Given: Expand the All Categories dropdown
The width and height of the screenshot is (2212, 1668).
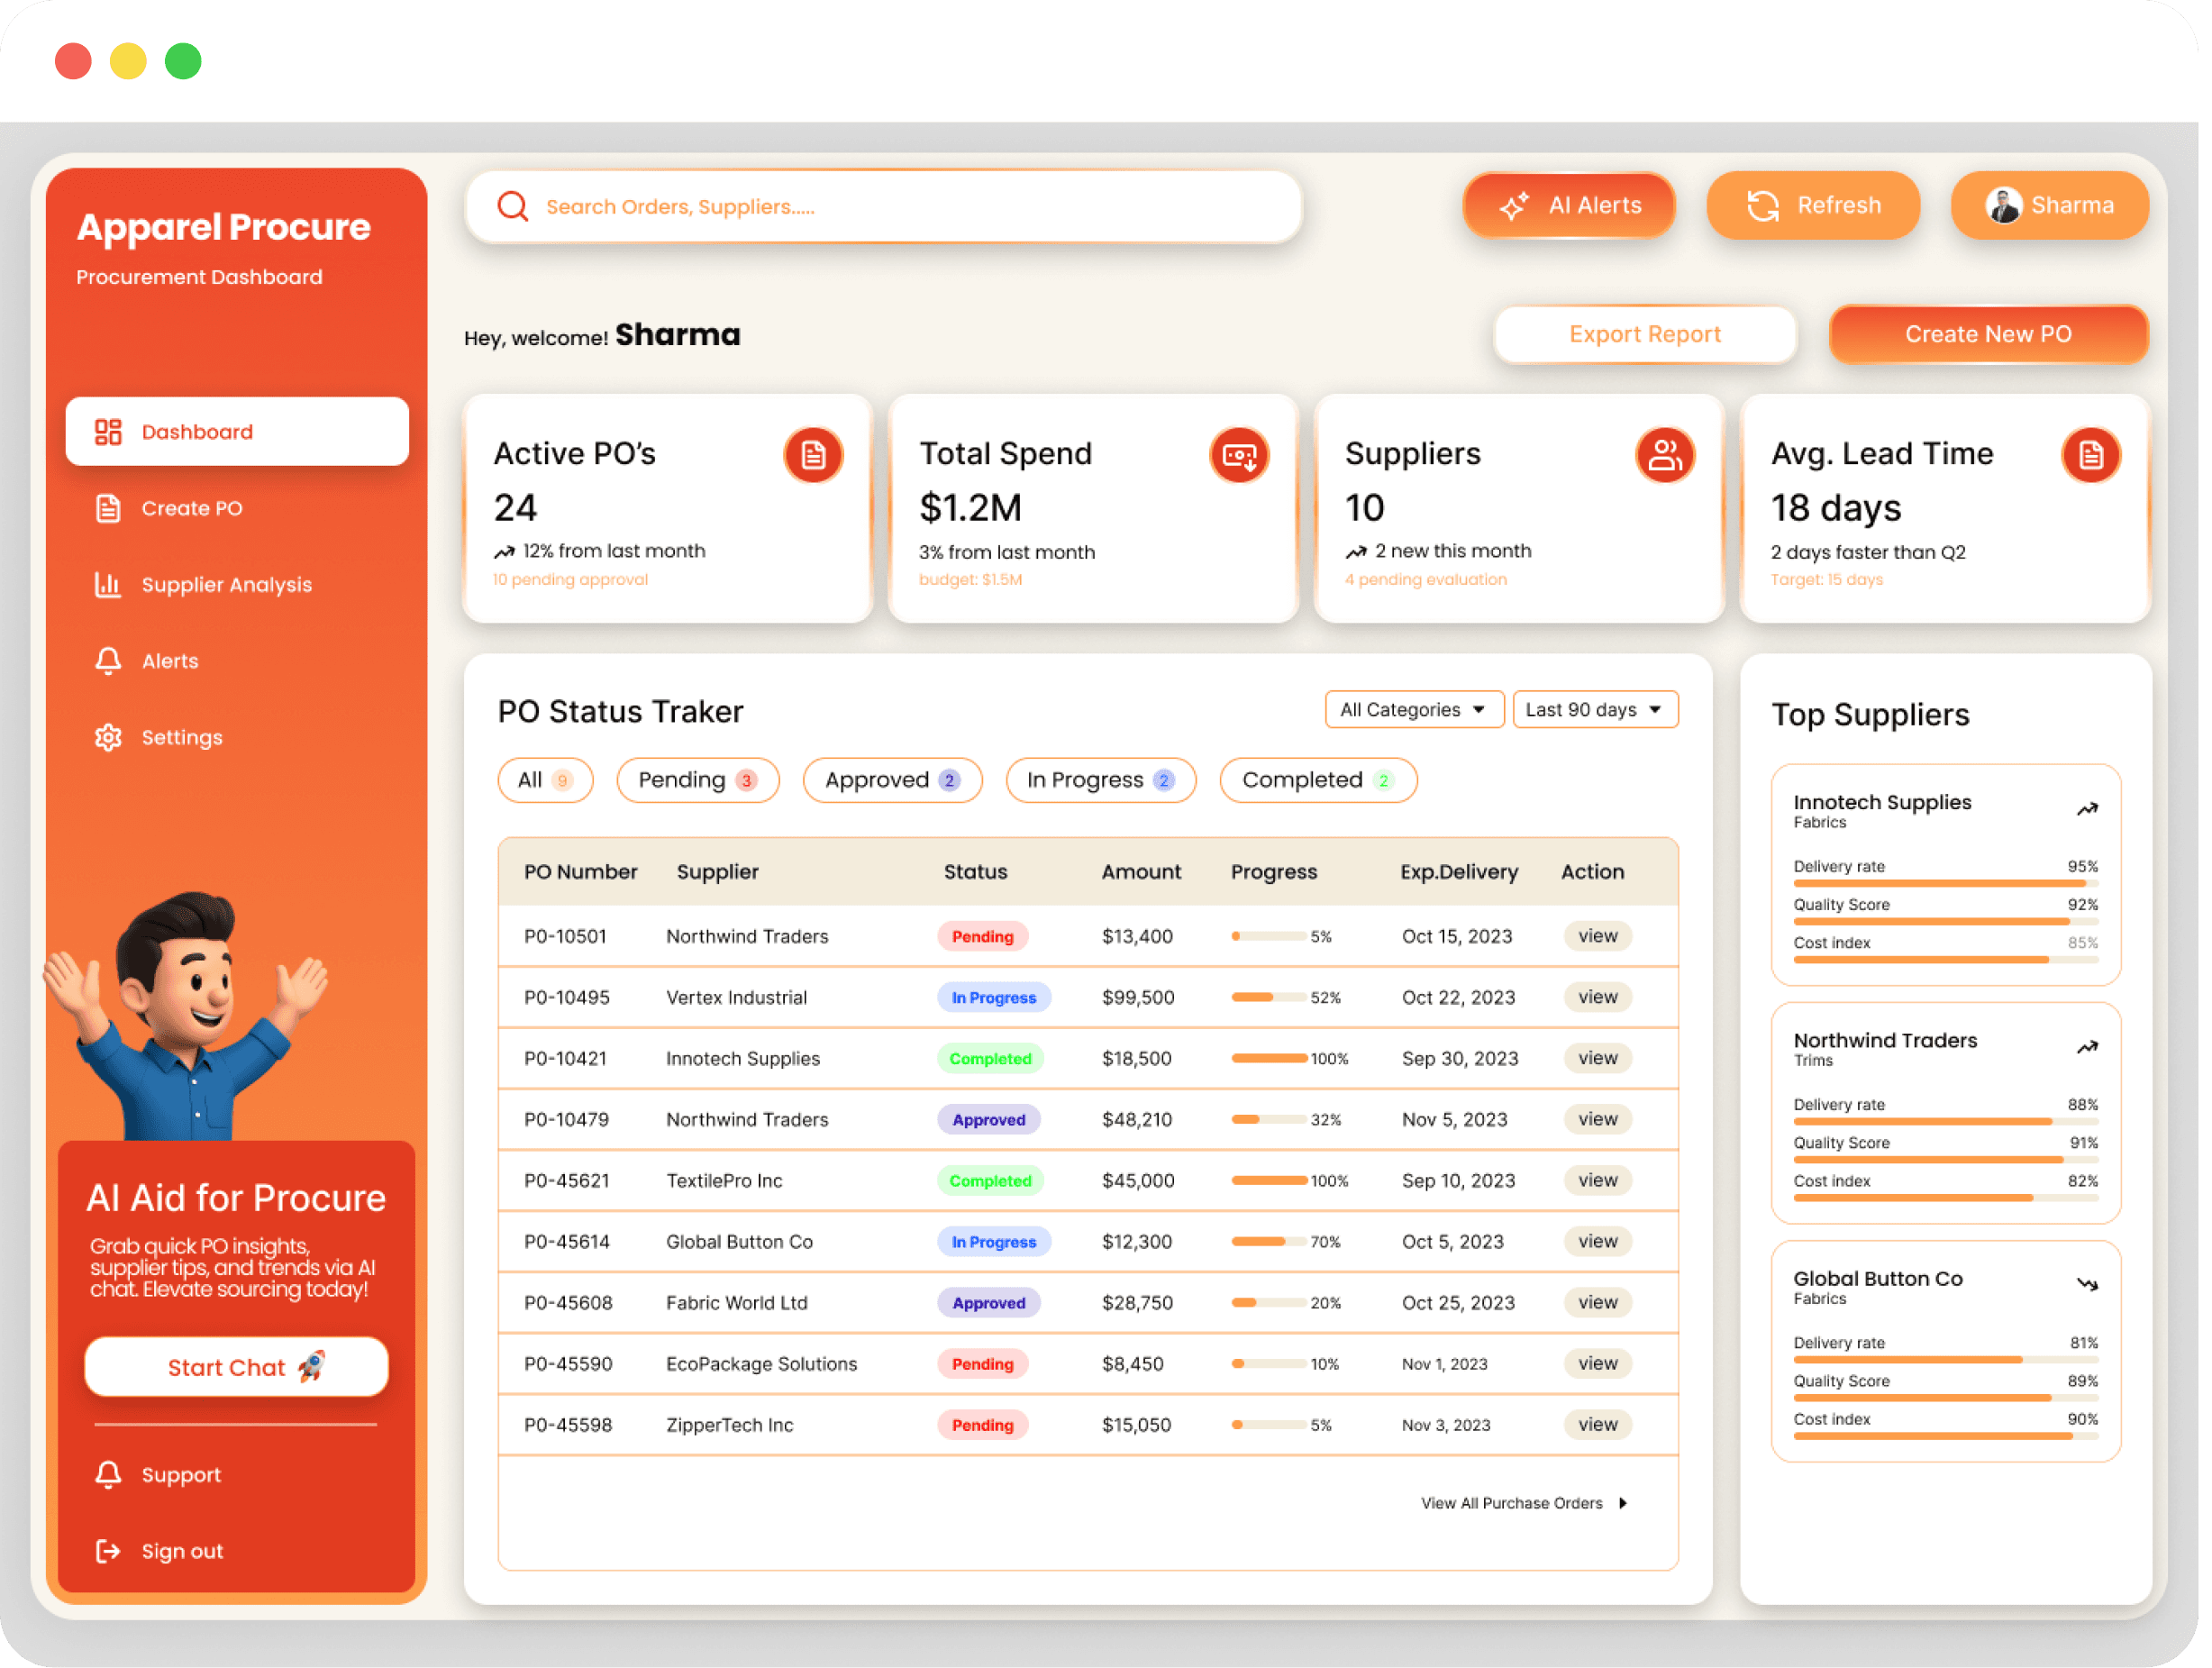Looking at the screenshot, I should (1413, 709).
